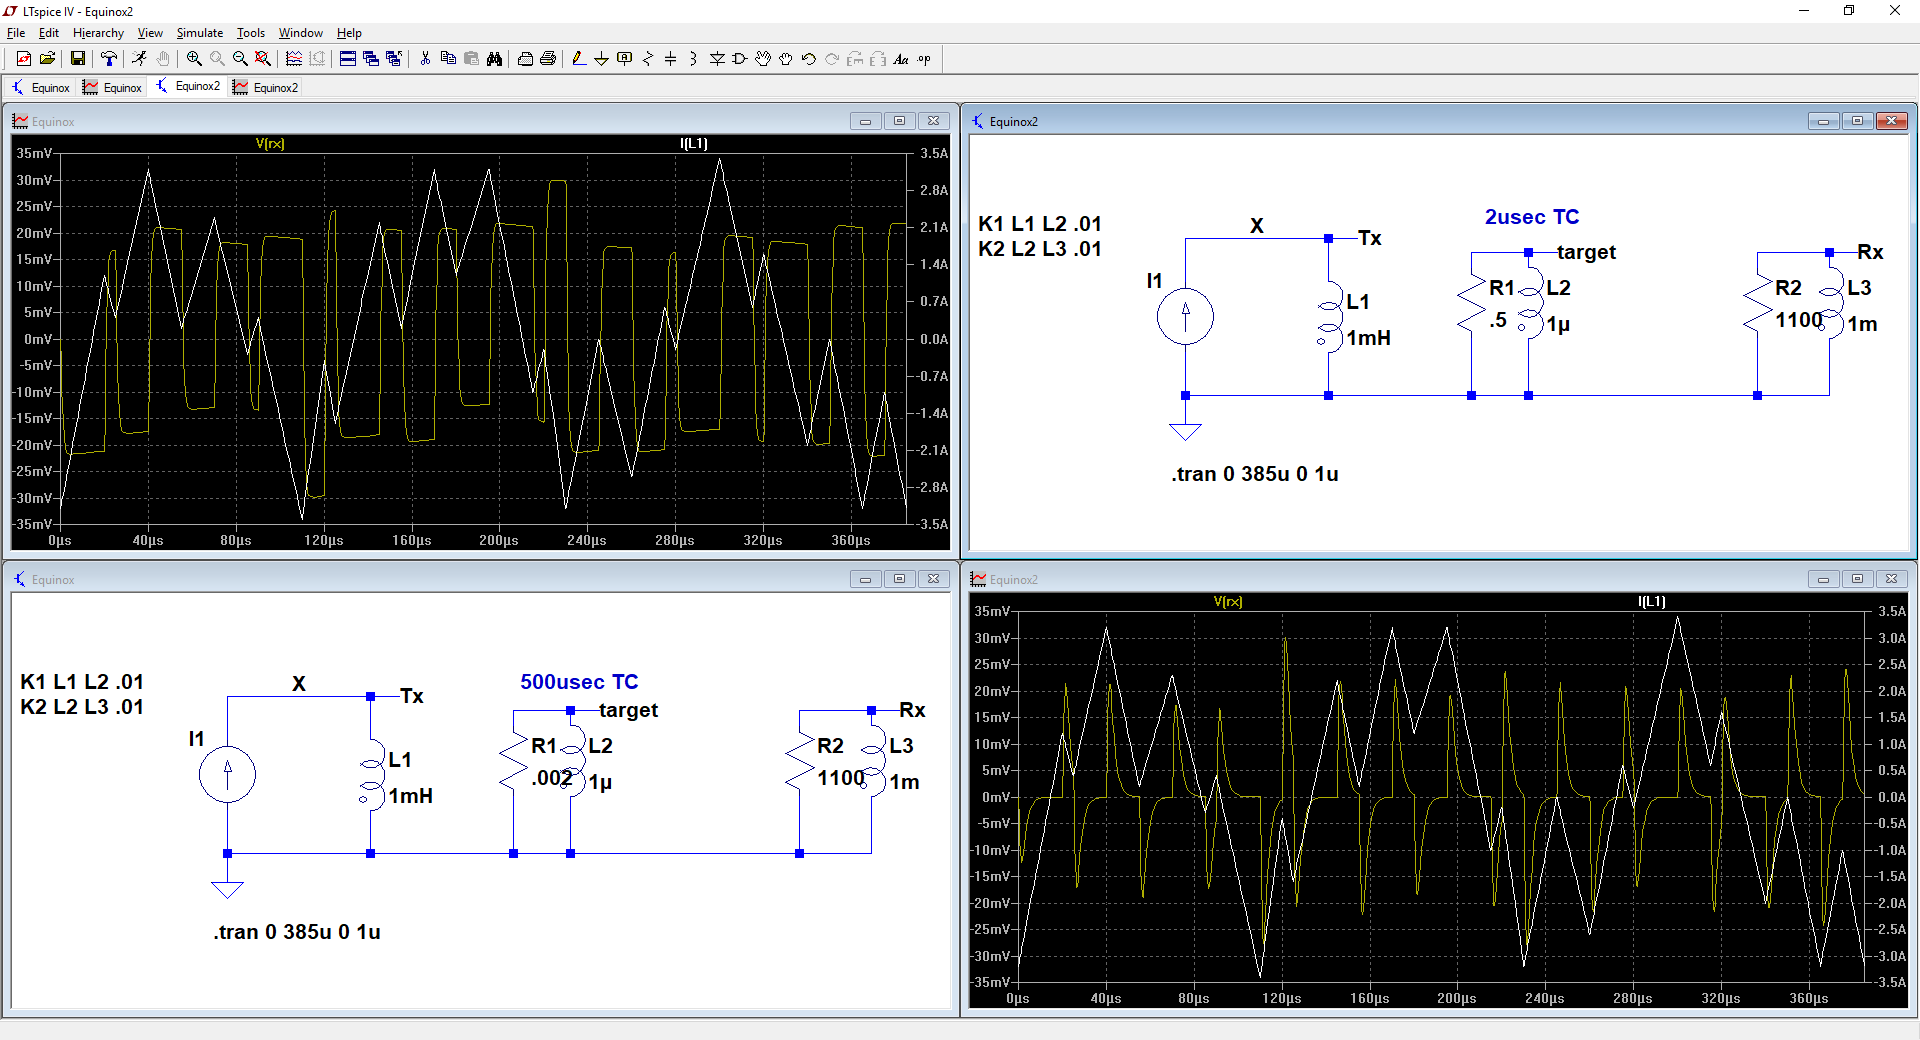The width and height of the screenshot is (1920, 1040).
Task: Open the Hierarchy menu
Action: pyautogui.click(x=98, y=33)
